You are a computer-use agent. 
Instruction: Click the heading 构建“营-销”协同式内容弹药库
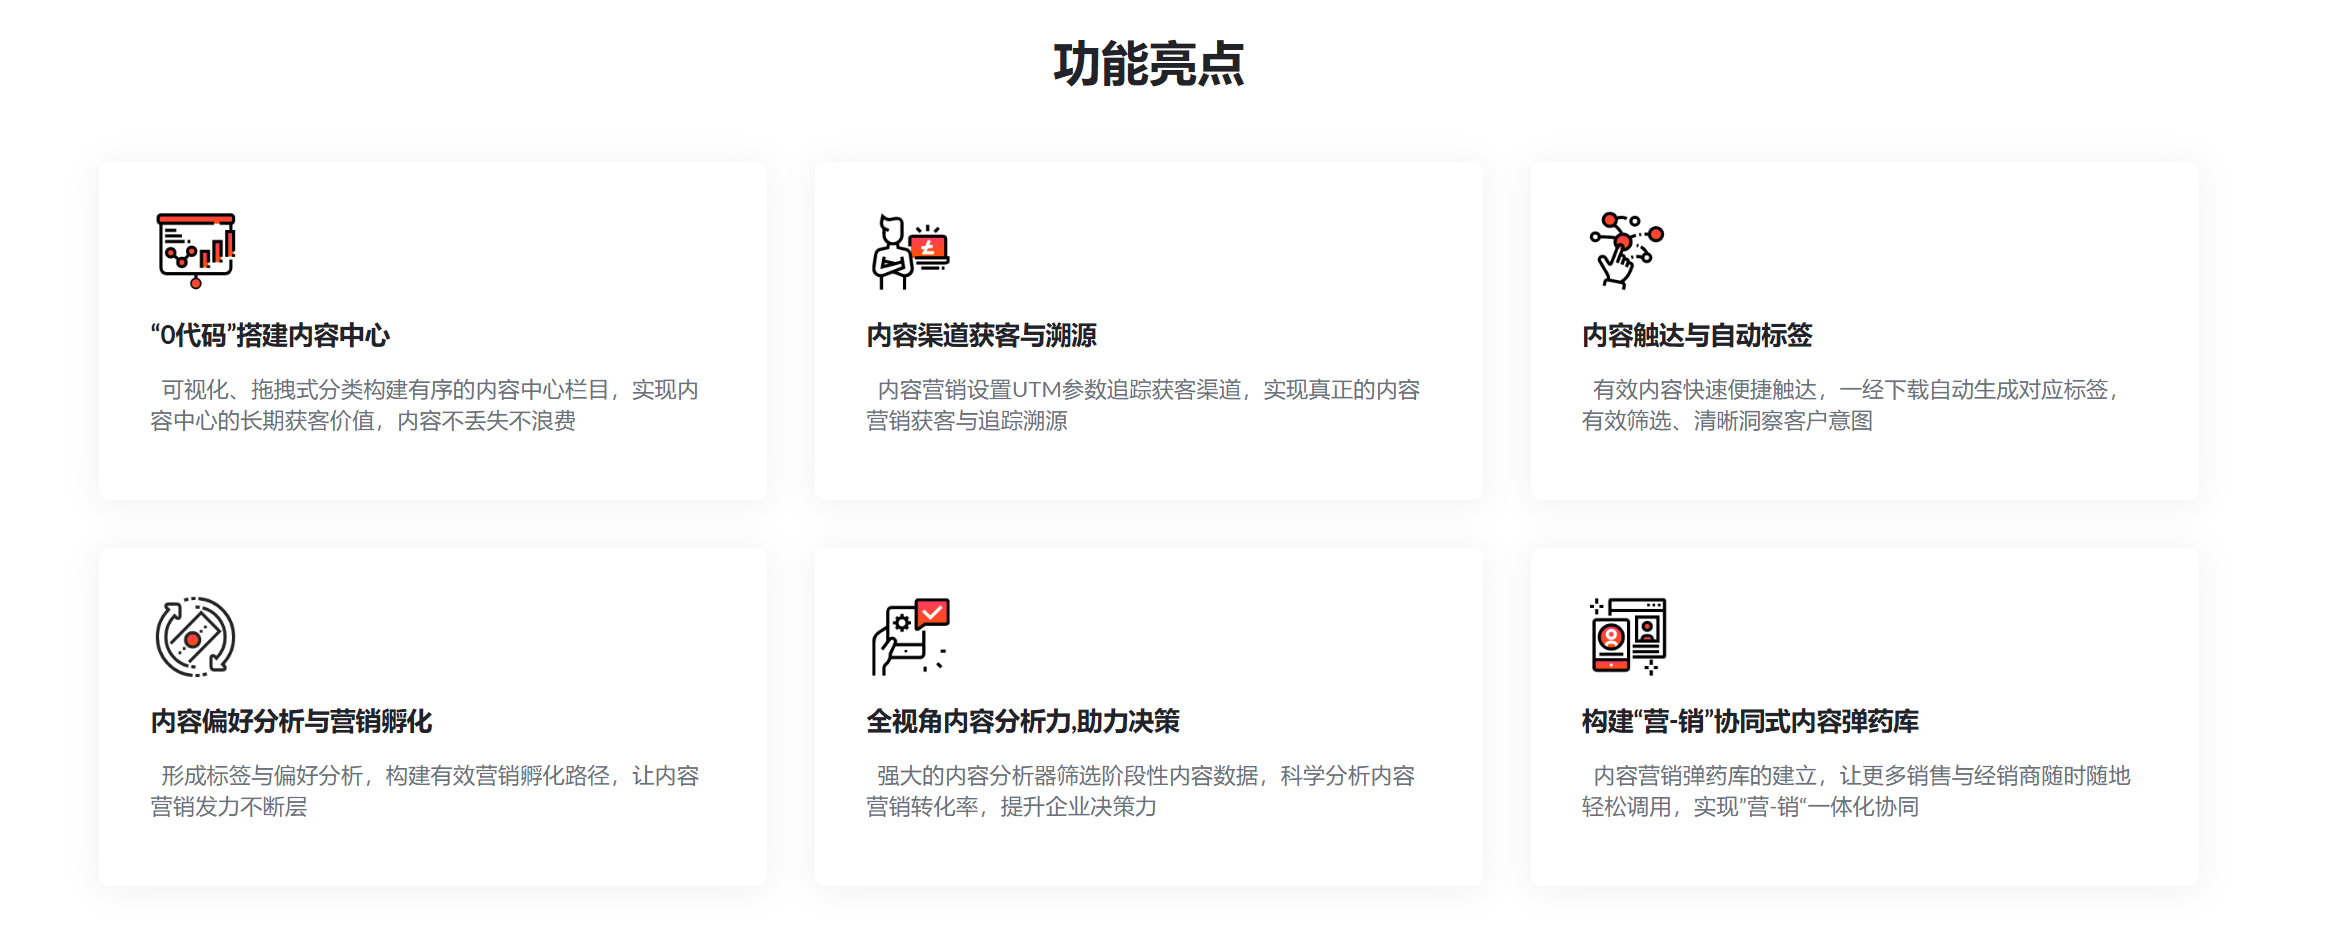click(x=1750, y=722)
